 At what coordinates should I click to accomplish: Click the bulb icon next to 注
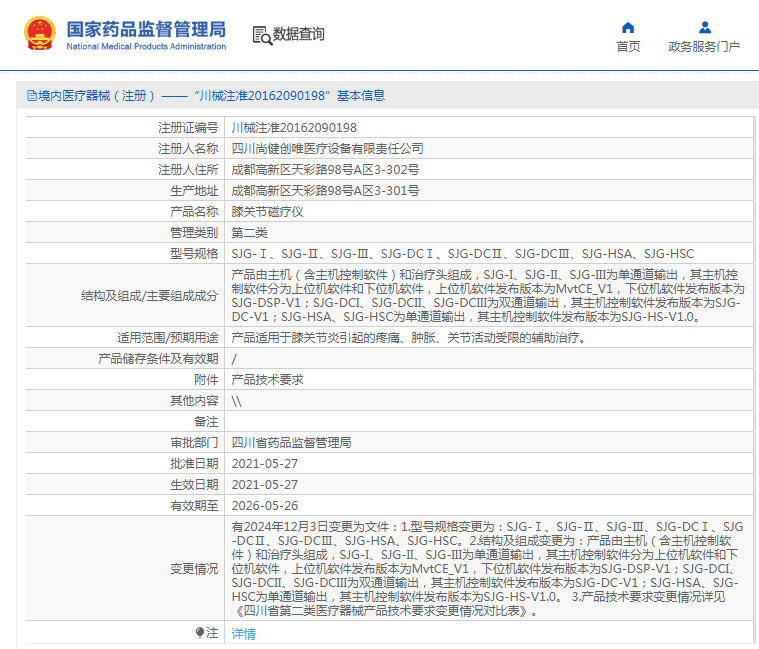pyautogui.click(x=199, y=632)
